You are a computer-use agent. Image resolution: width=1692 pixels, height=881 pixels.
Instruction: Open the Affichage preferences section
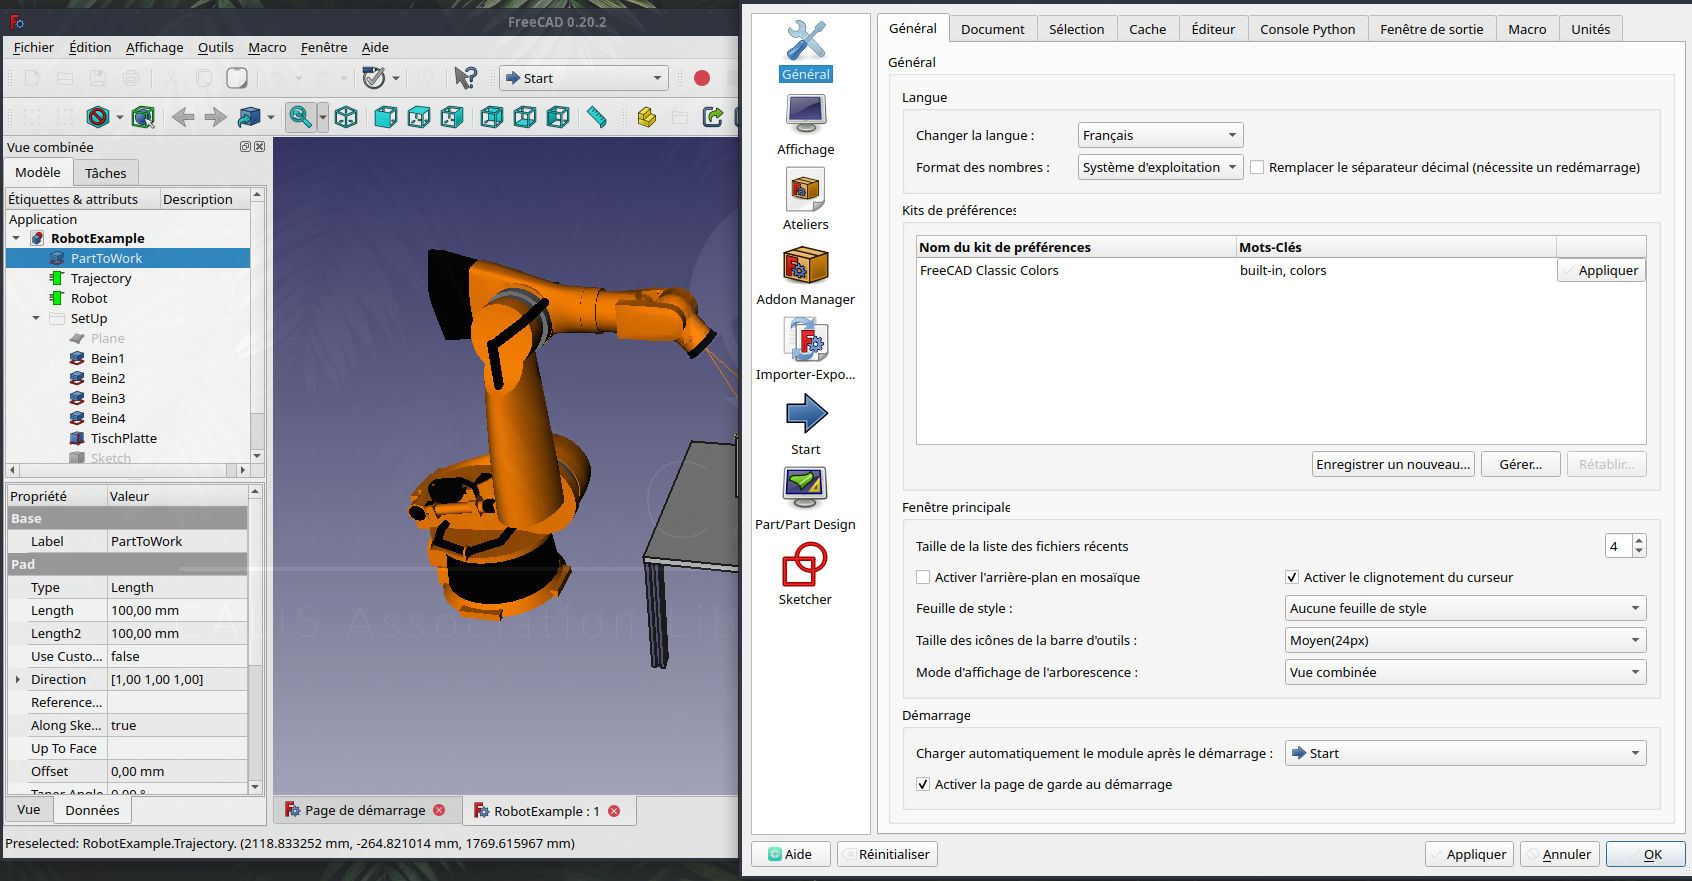pyautogui.click(x=805, y=125)
